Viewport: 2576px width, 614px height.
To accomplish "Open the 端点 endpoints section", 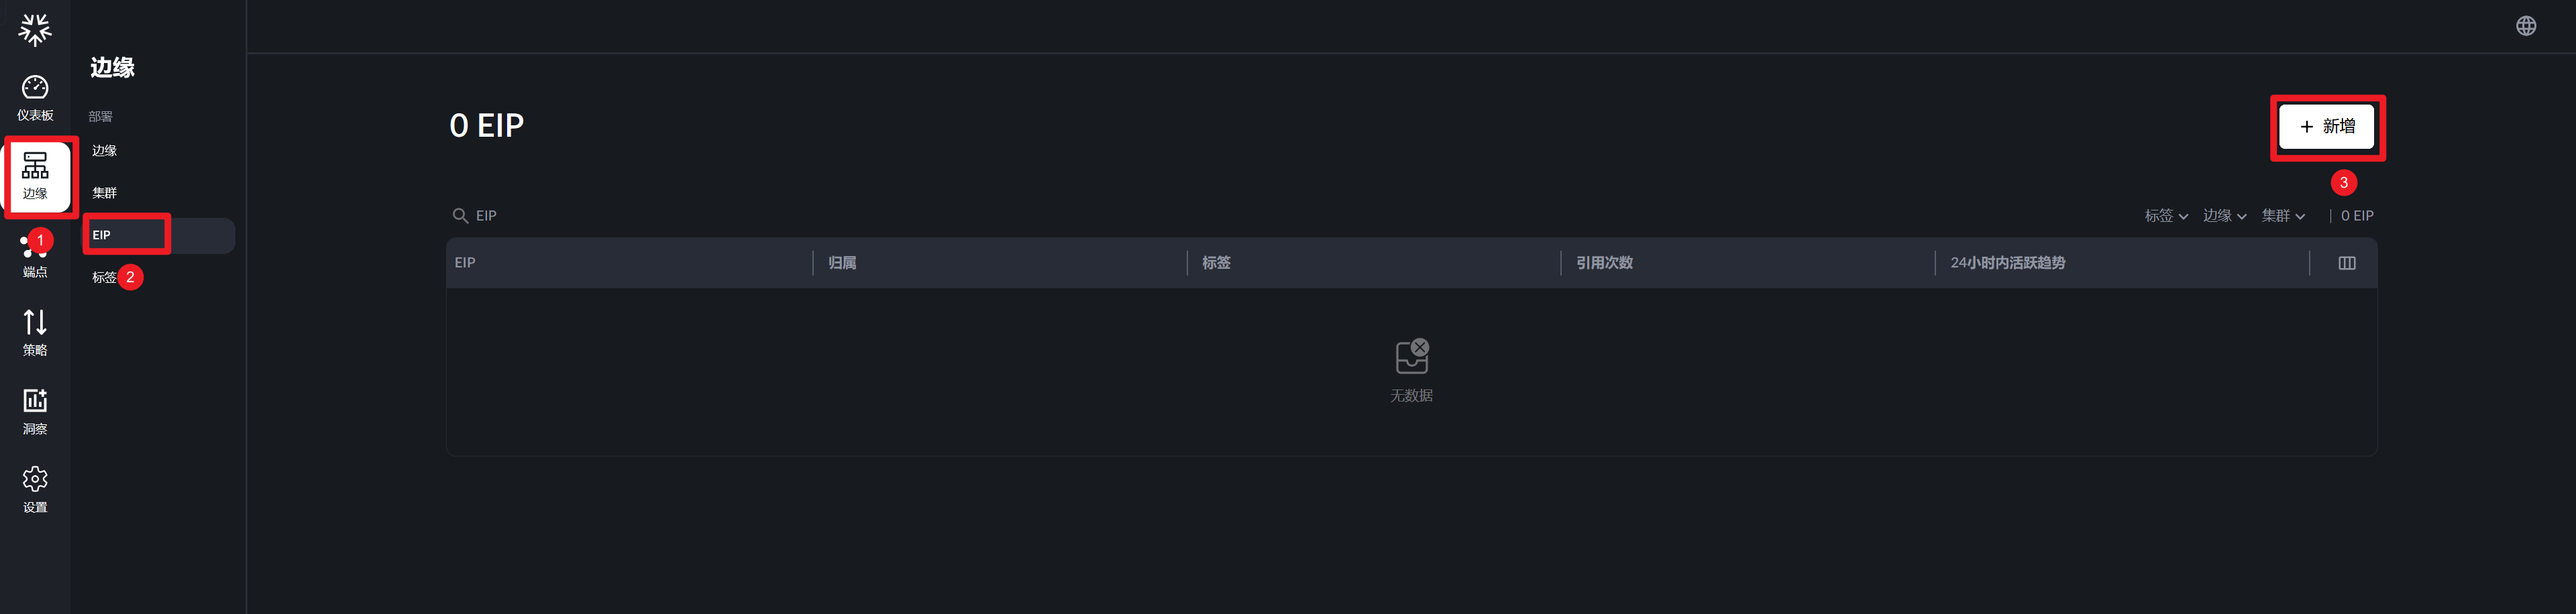I will (35, 257).
